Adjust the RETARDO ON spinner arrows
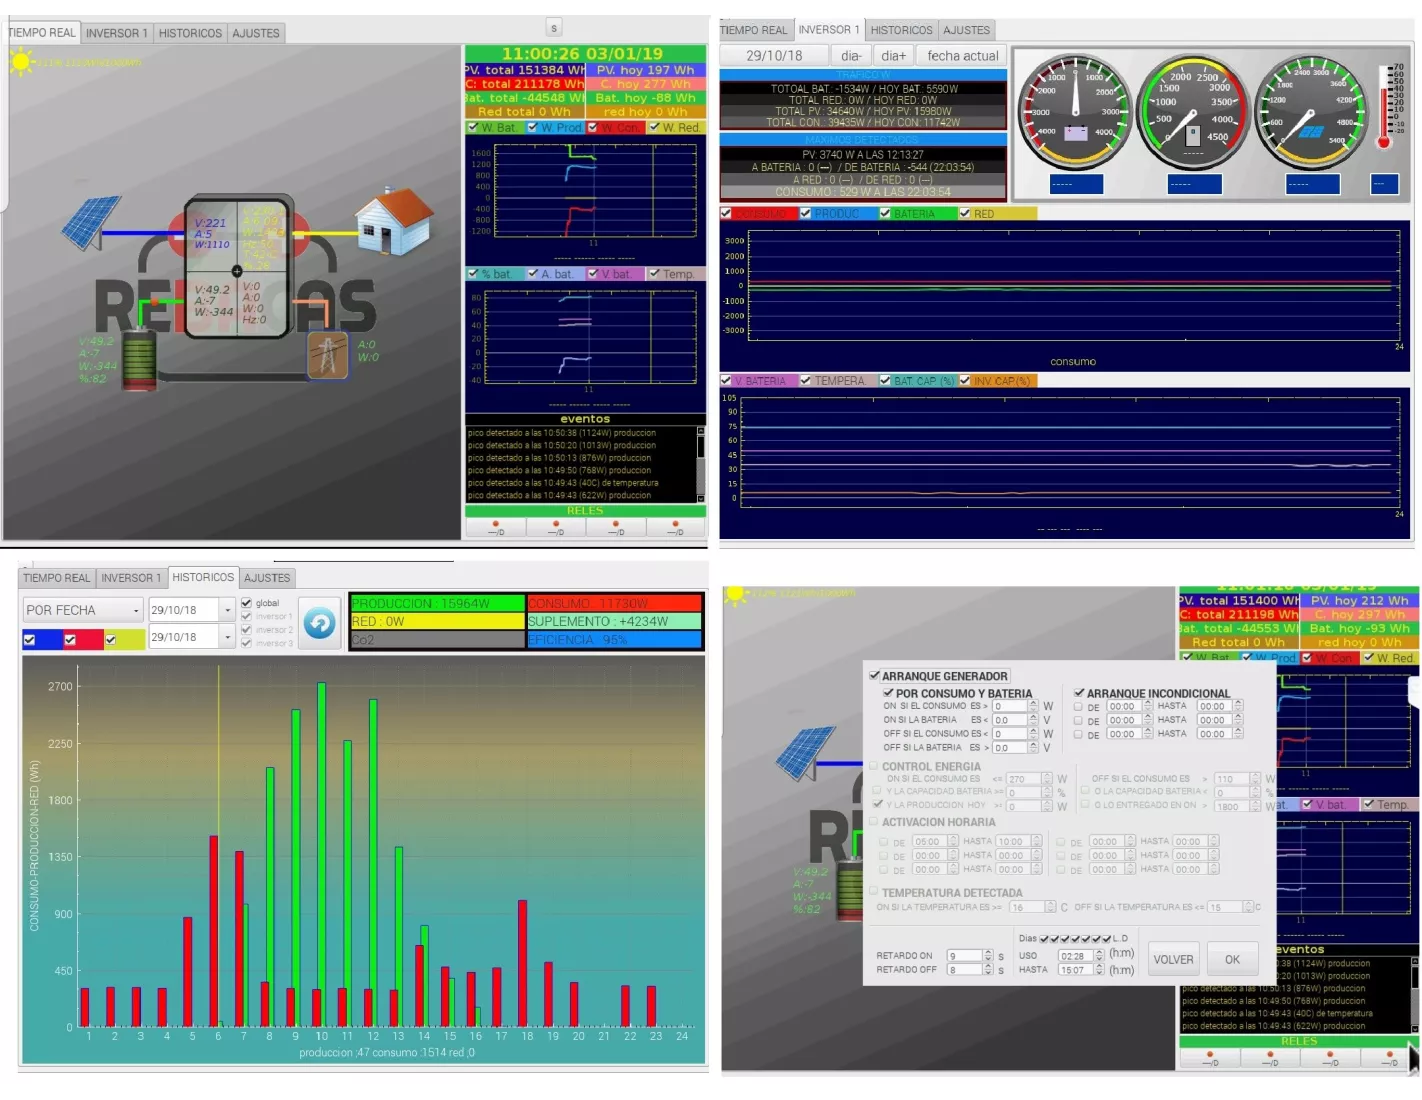The image size is (1422, 1100). [x=988, y=956]
